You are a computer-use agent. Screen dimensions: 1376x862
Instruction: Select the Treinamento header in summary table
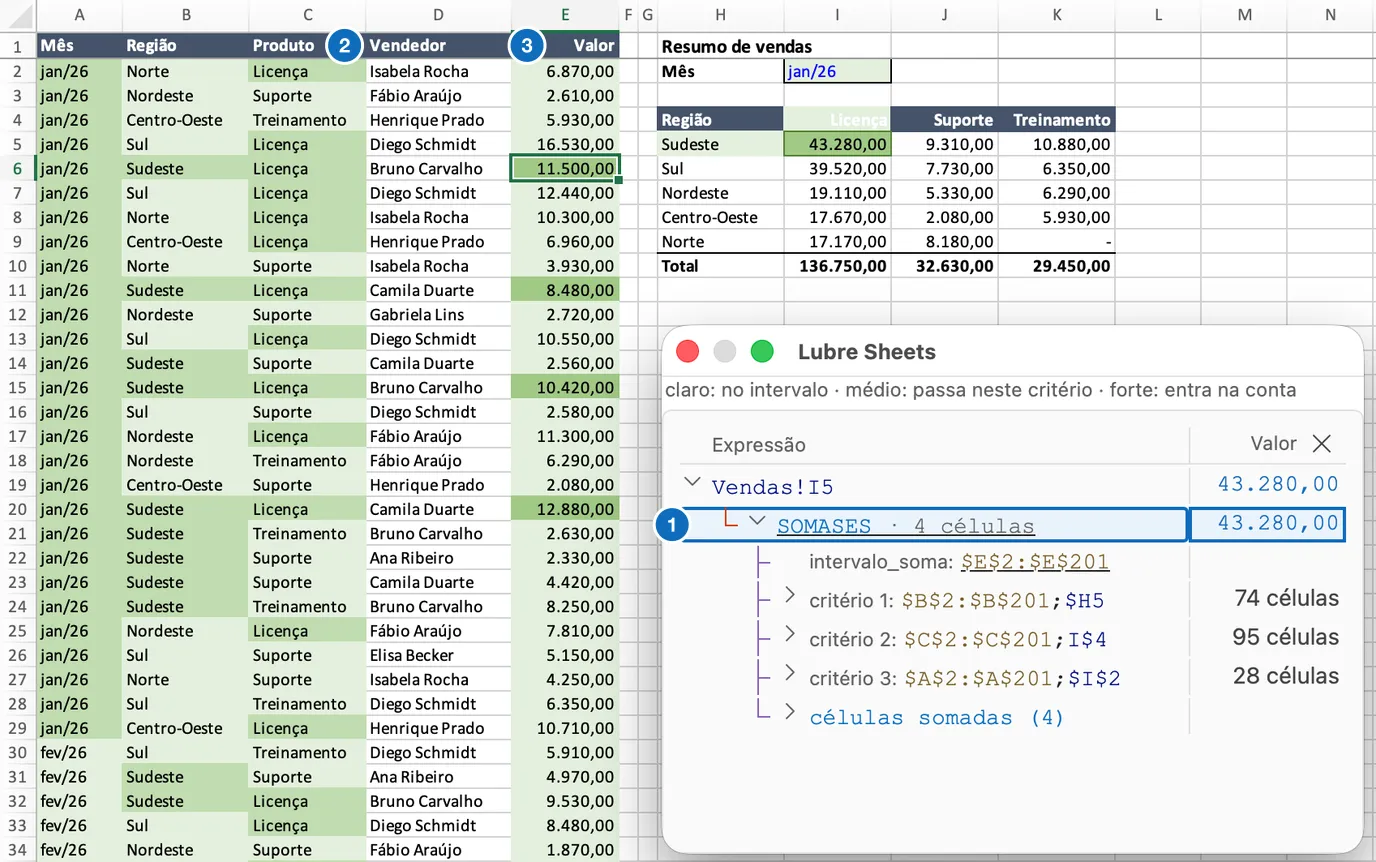point(1057,119)
